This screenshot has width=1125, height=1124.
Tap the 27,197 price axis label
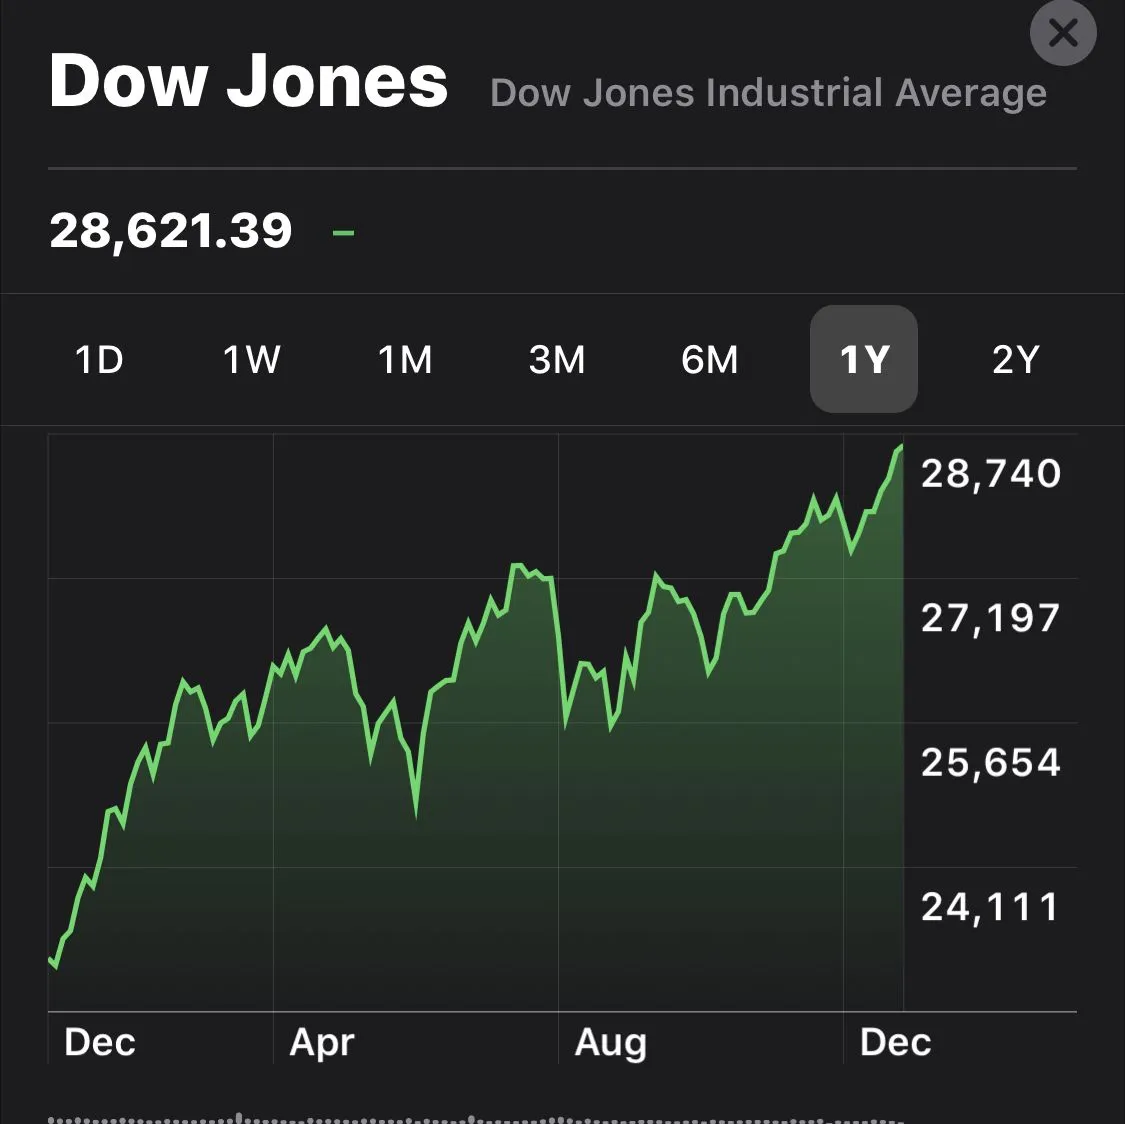[990, 618]
